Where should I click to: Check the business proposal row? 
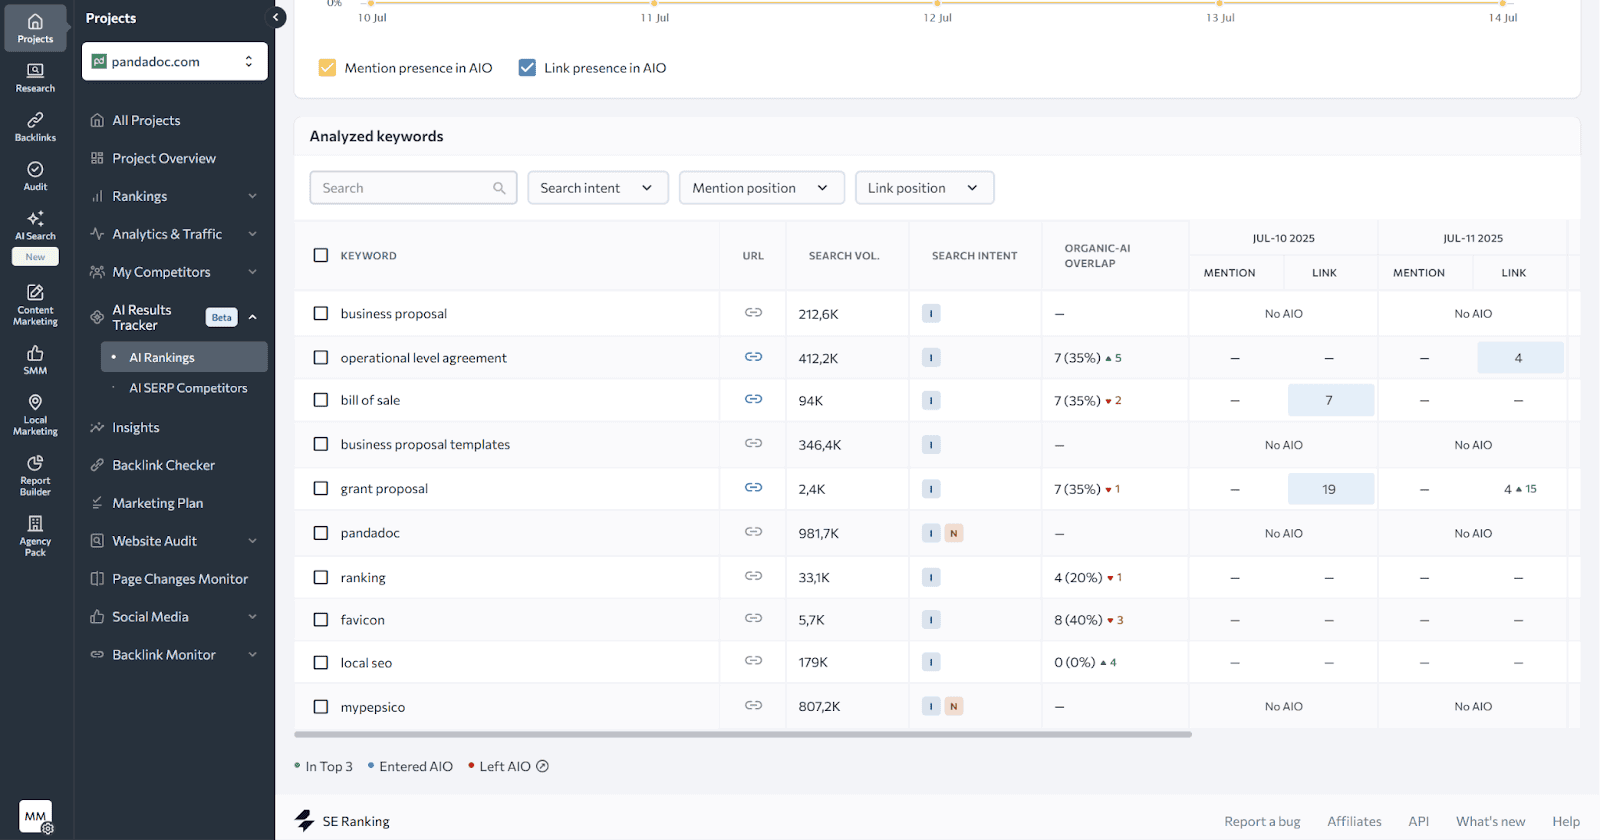click(321, 313)
